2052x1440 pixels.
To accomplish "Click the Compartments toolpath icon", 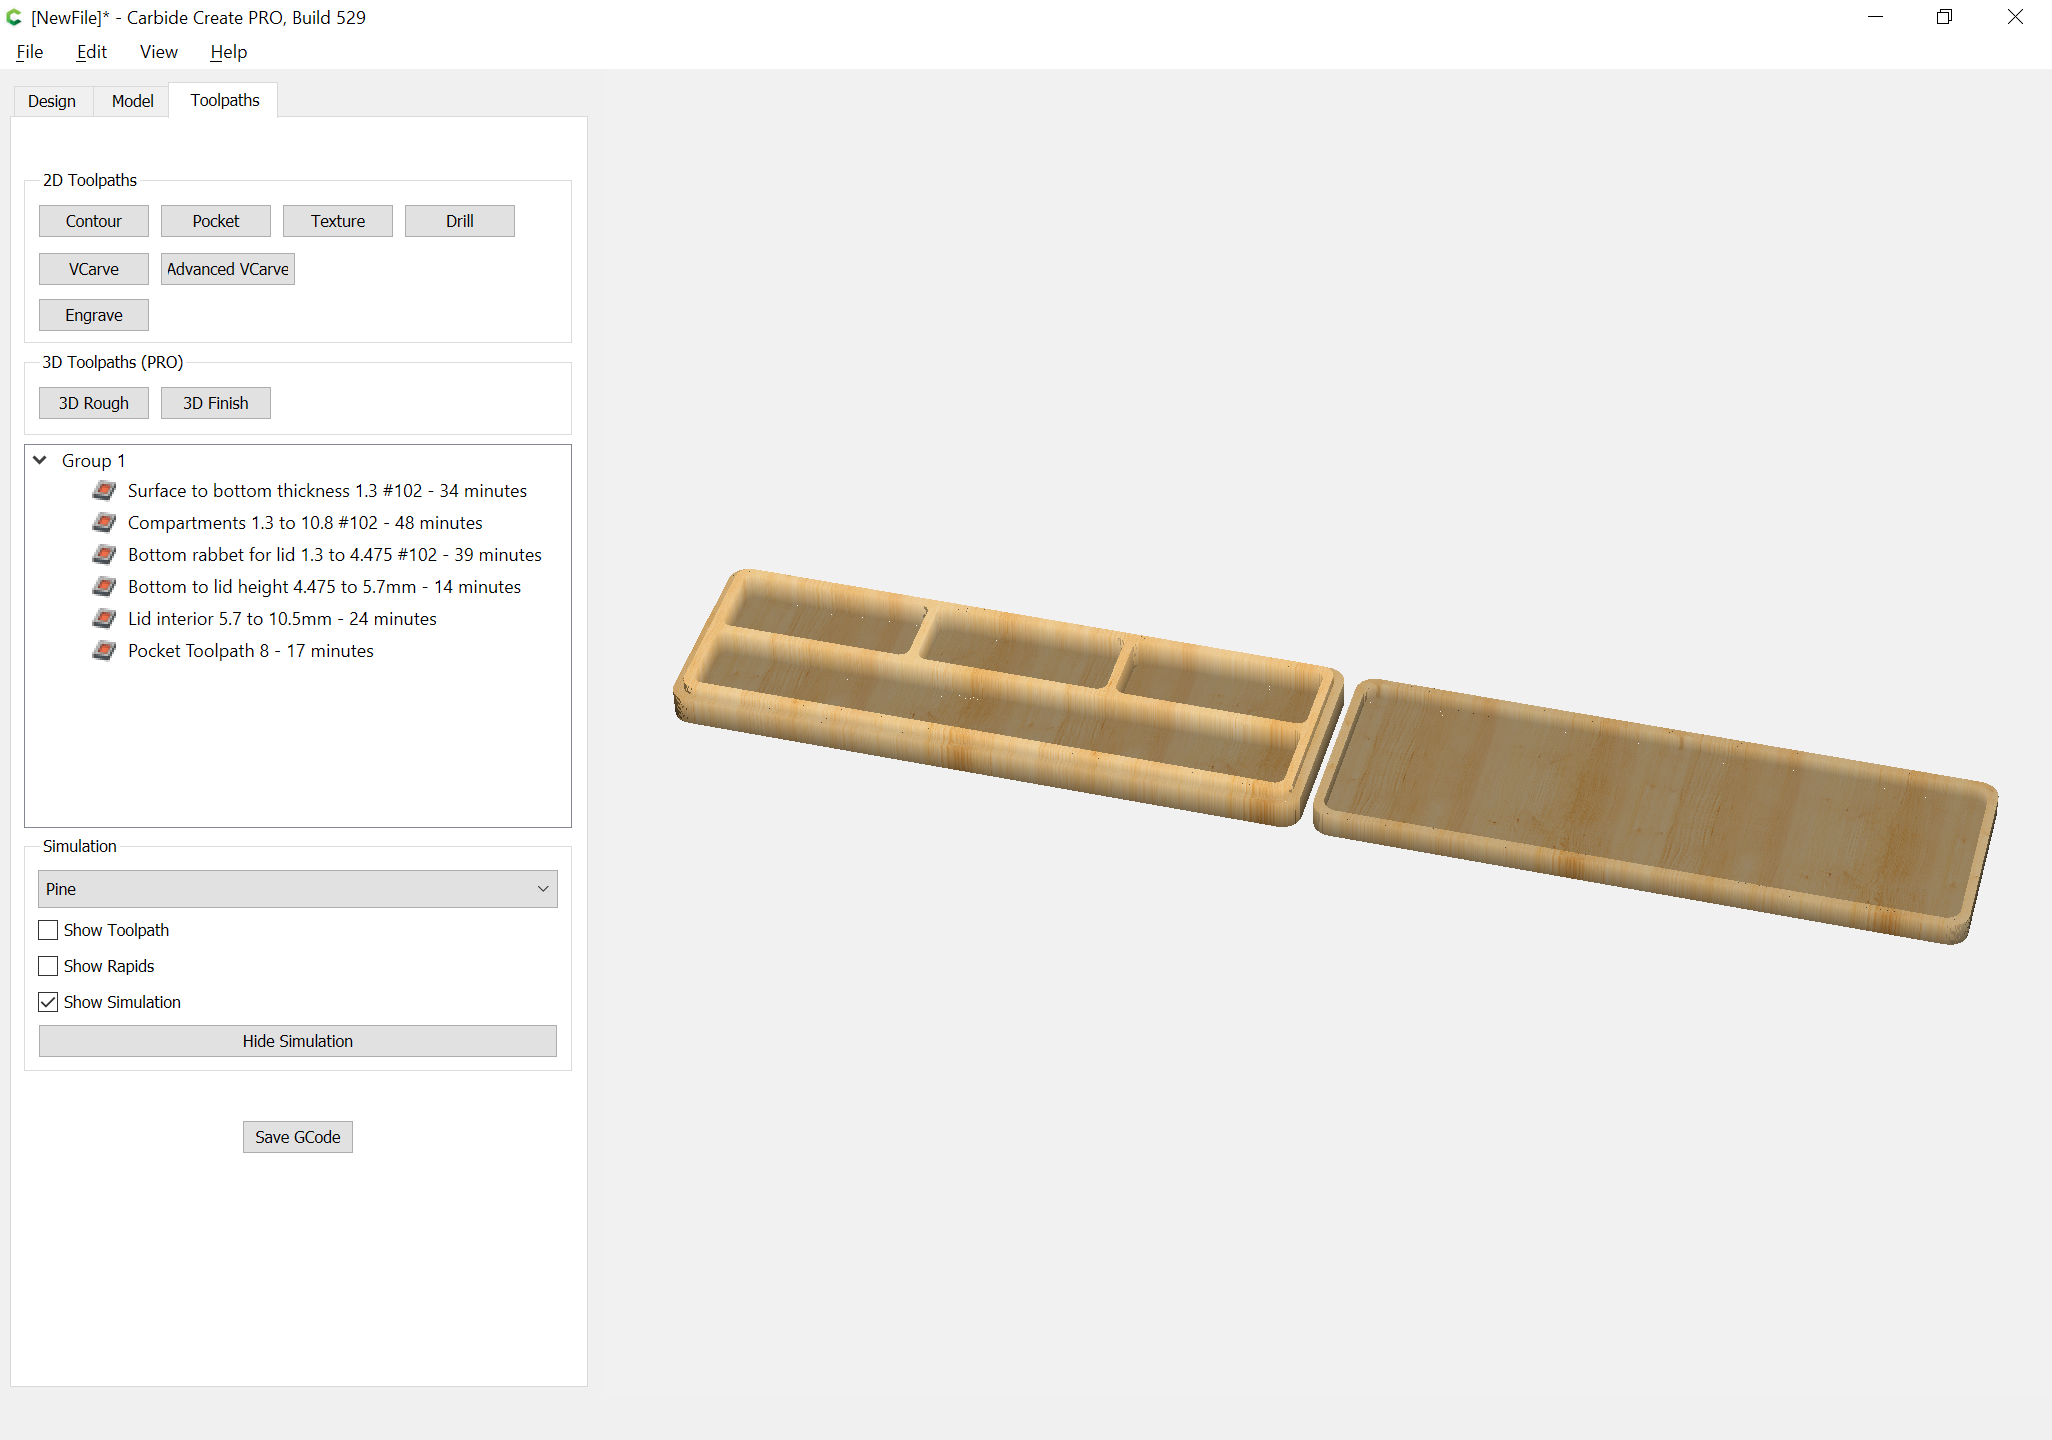I will pos(104,522).
